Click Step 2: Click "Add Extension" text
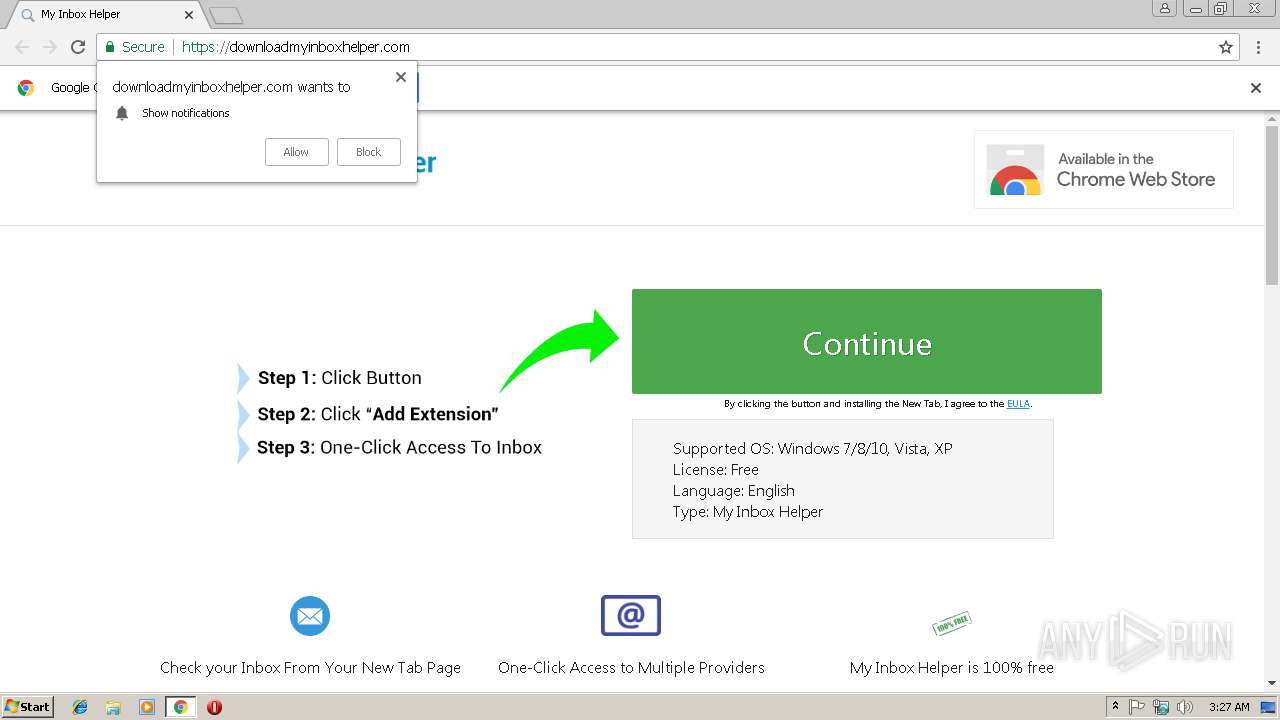1280x720 pixels. pos(378,414)
